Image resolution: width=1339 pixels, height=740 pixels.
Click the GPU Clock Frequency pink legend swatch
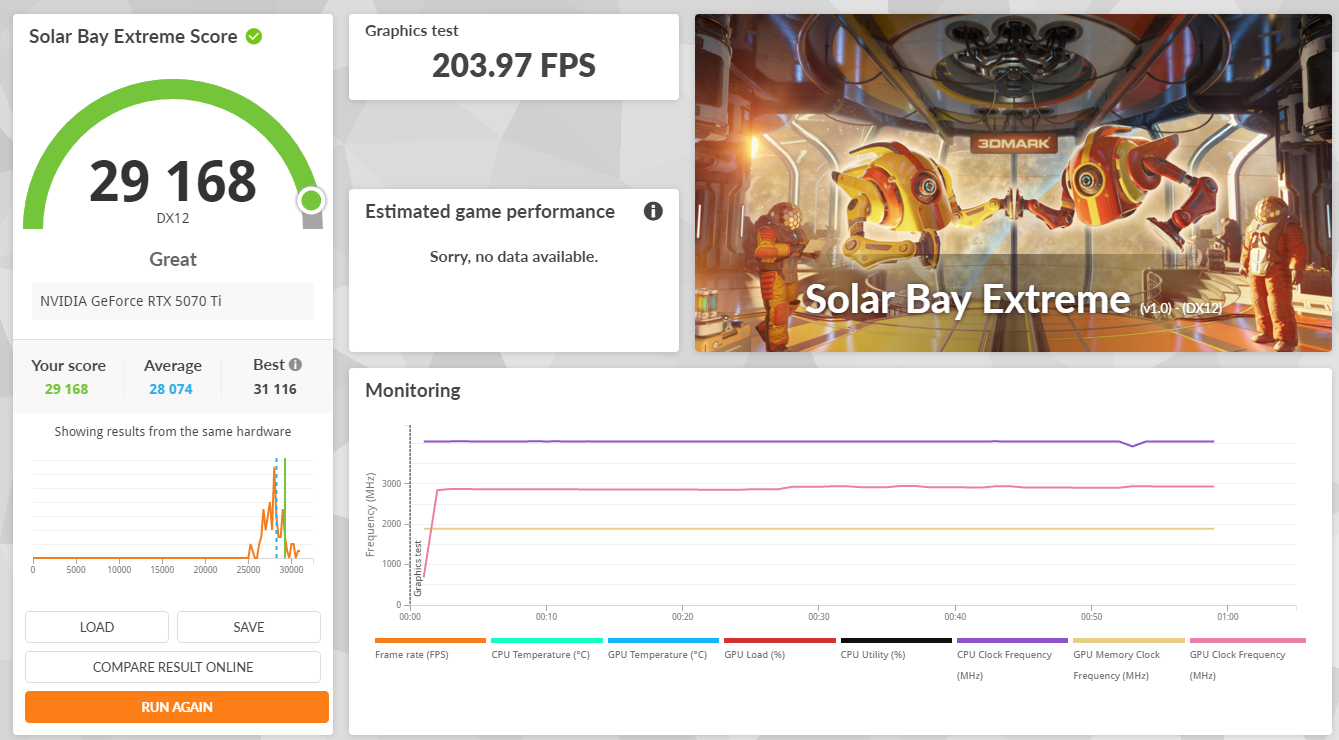[1245, 640]
